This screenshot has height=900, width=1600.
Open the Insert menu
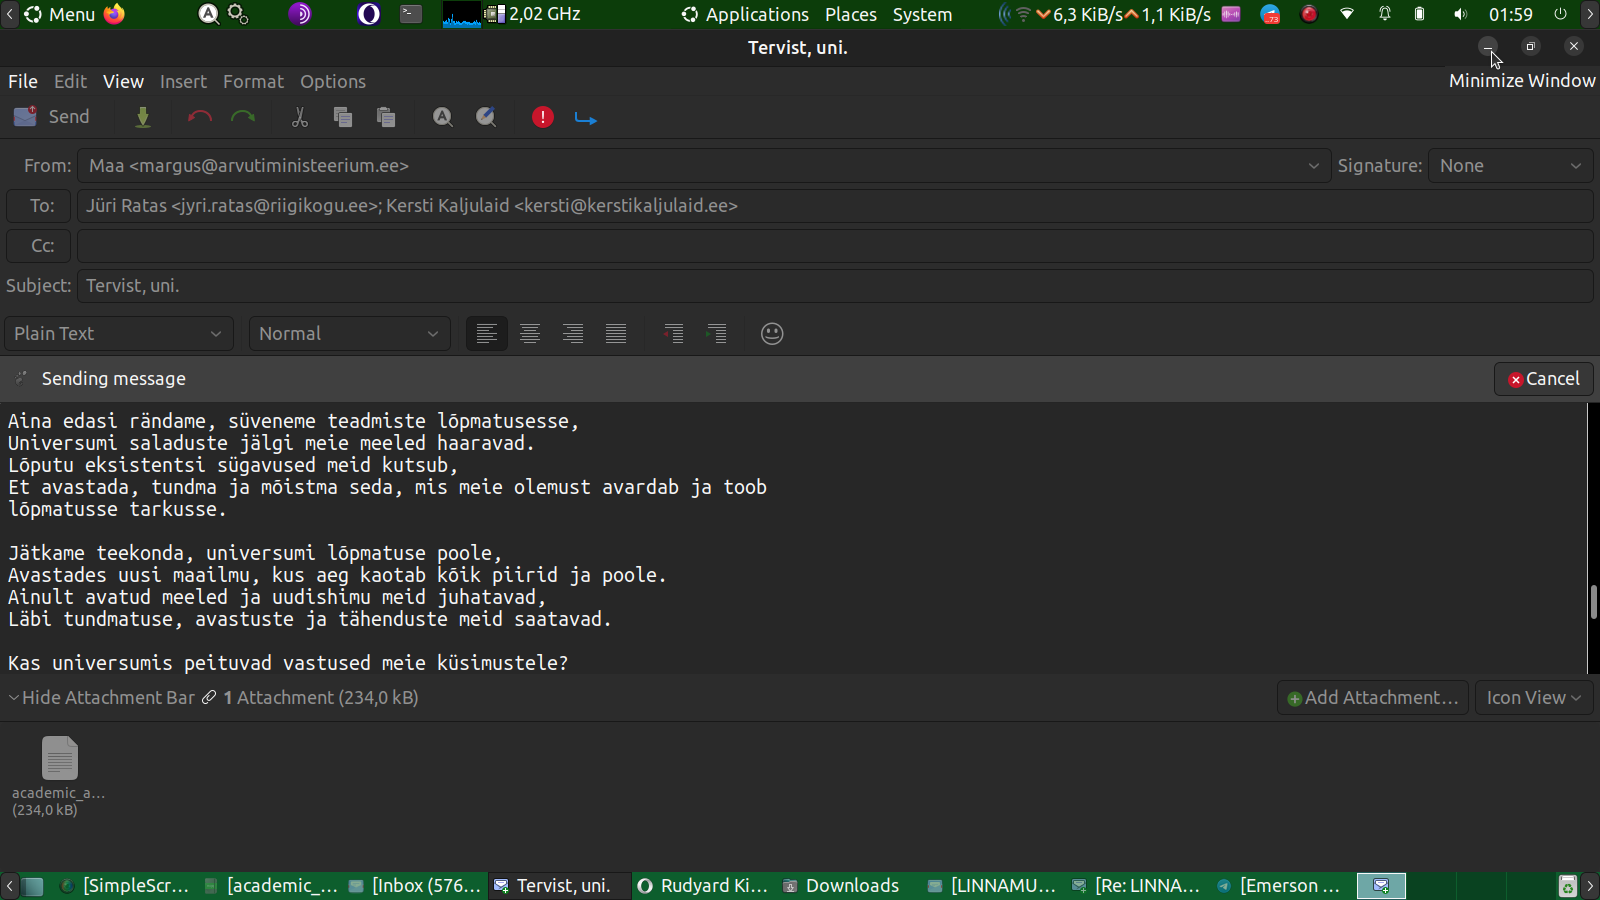(x=183, y=82)
